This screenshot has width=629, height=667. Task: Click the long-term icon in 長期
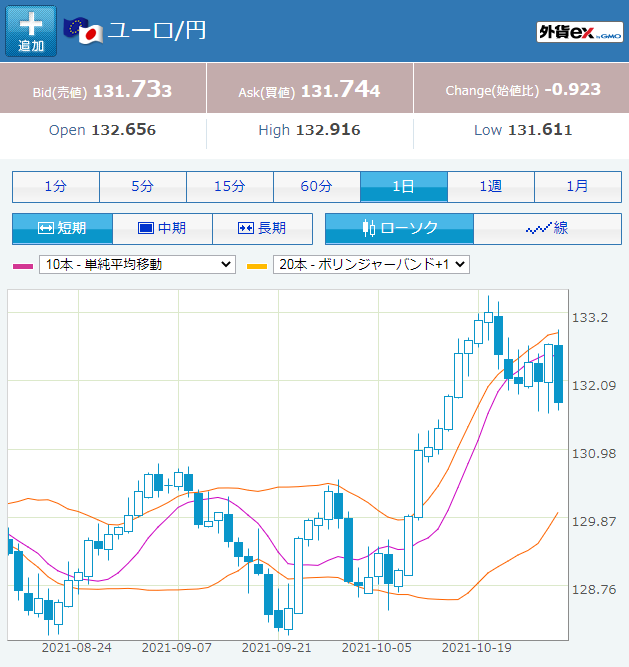(x=246, y=228)
